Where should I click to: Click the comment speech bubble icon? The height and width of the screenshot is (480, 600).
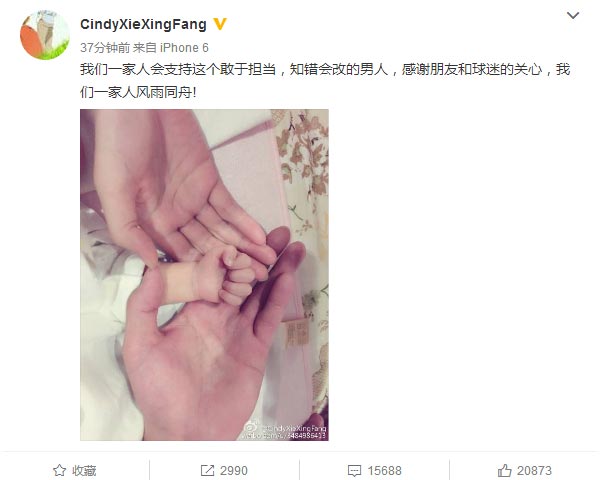[354, 470]
